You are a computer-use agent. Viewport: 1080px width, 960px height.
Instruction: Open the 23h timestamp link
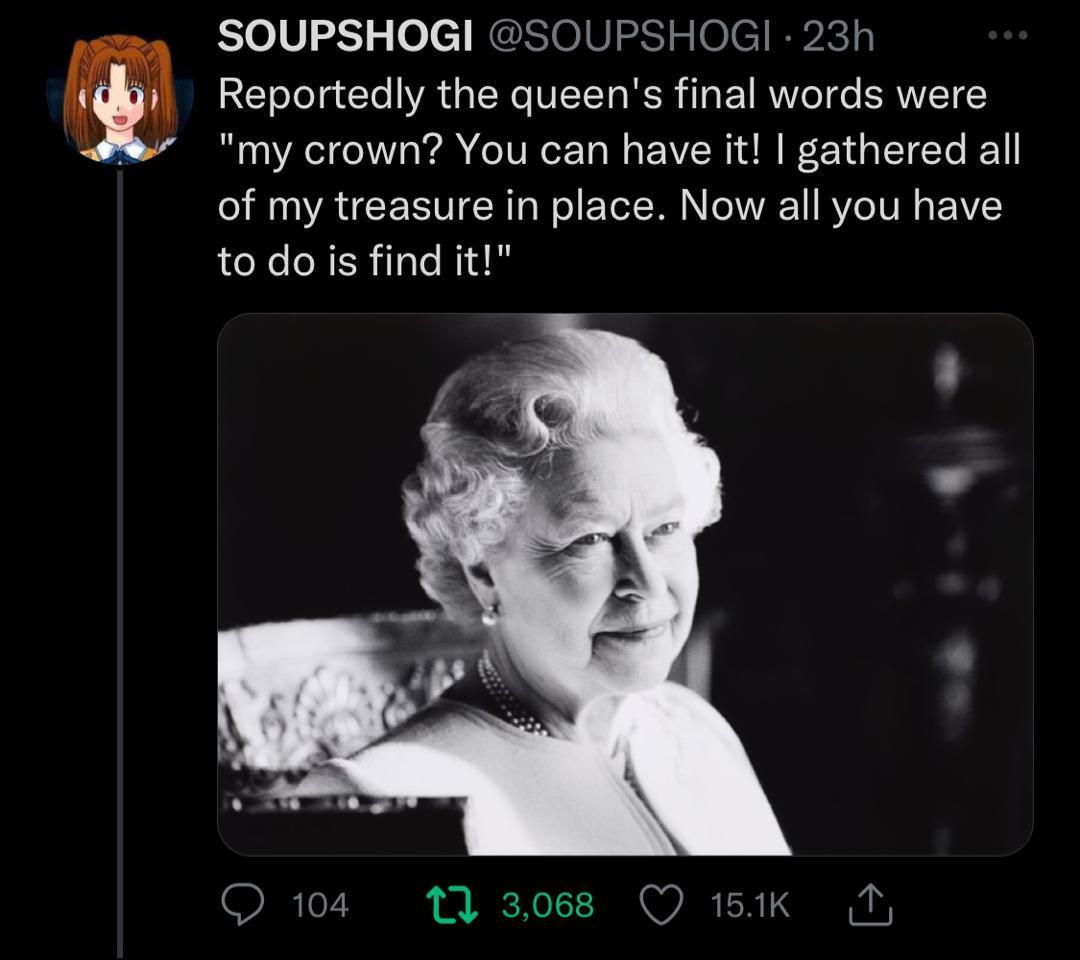click(838, 35)
